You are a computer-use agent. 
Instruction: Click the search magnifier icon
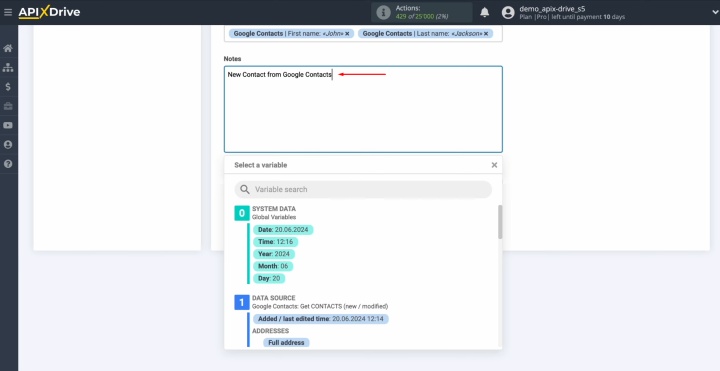(245, 189)
